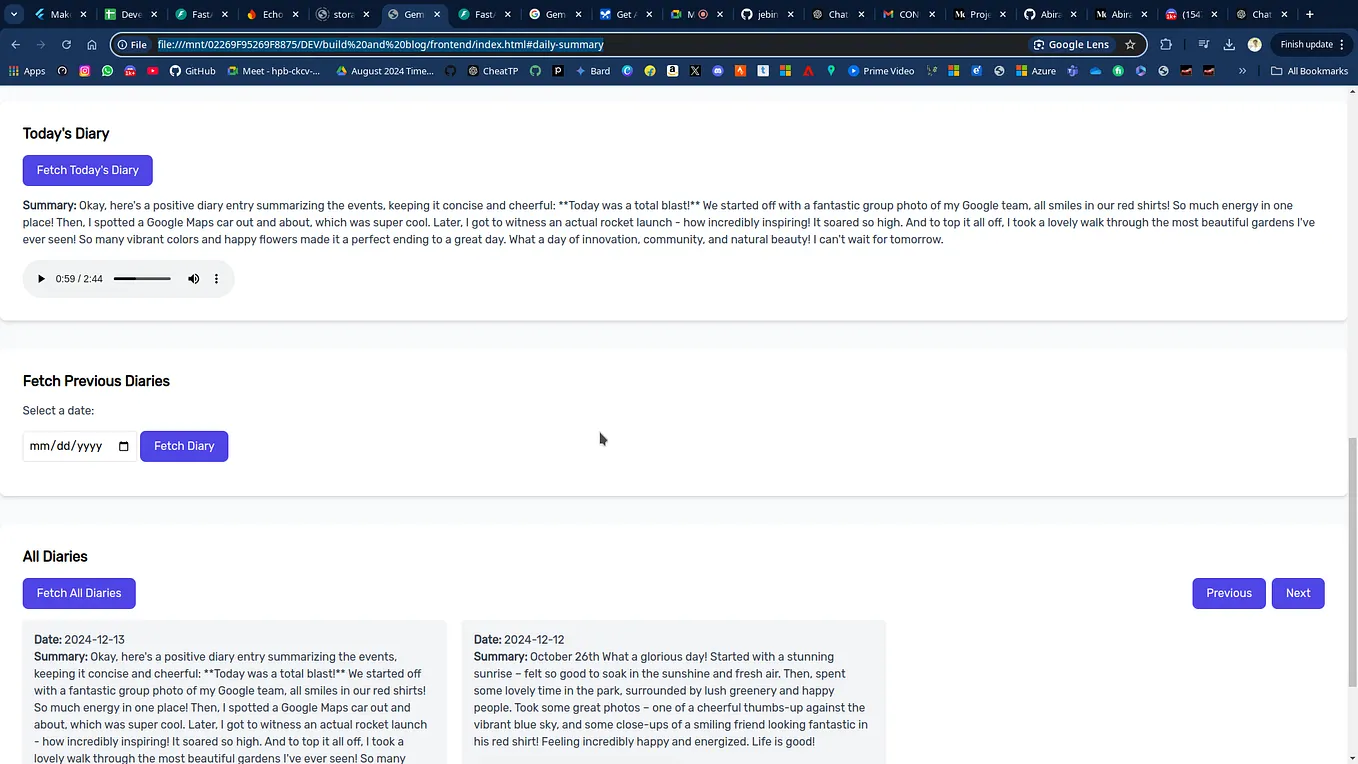Viewport: 1358px width, 764px height.
Task: Open GitHub bookmark
Action: [192, 71]
